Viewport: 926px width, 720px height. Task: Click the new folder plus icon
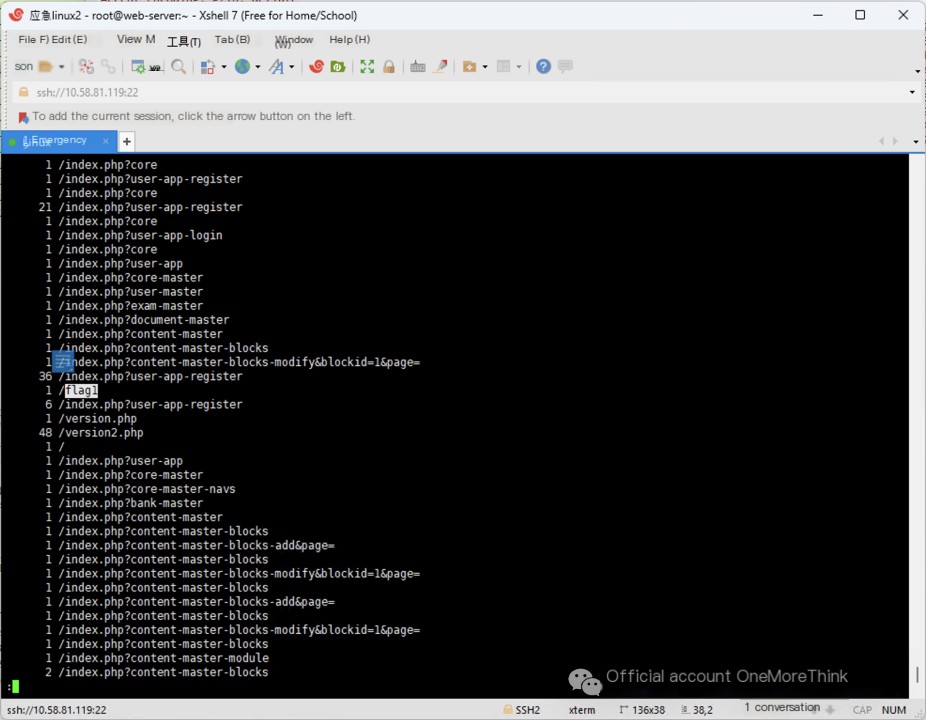[x=469, y=67]
